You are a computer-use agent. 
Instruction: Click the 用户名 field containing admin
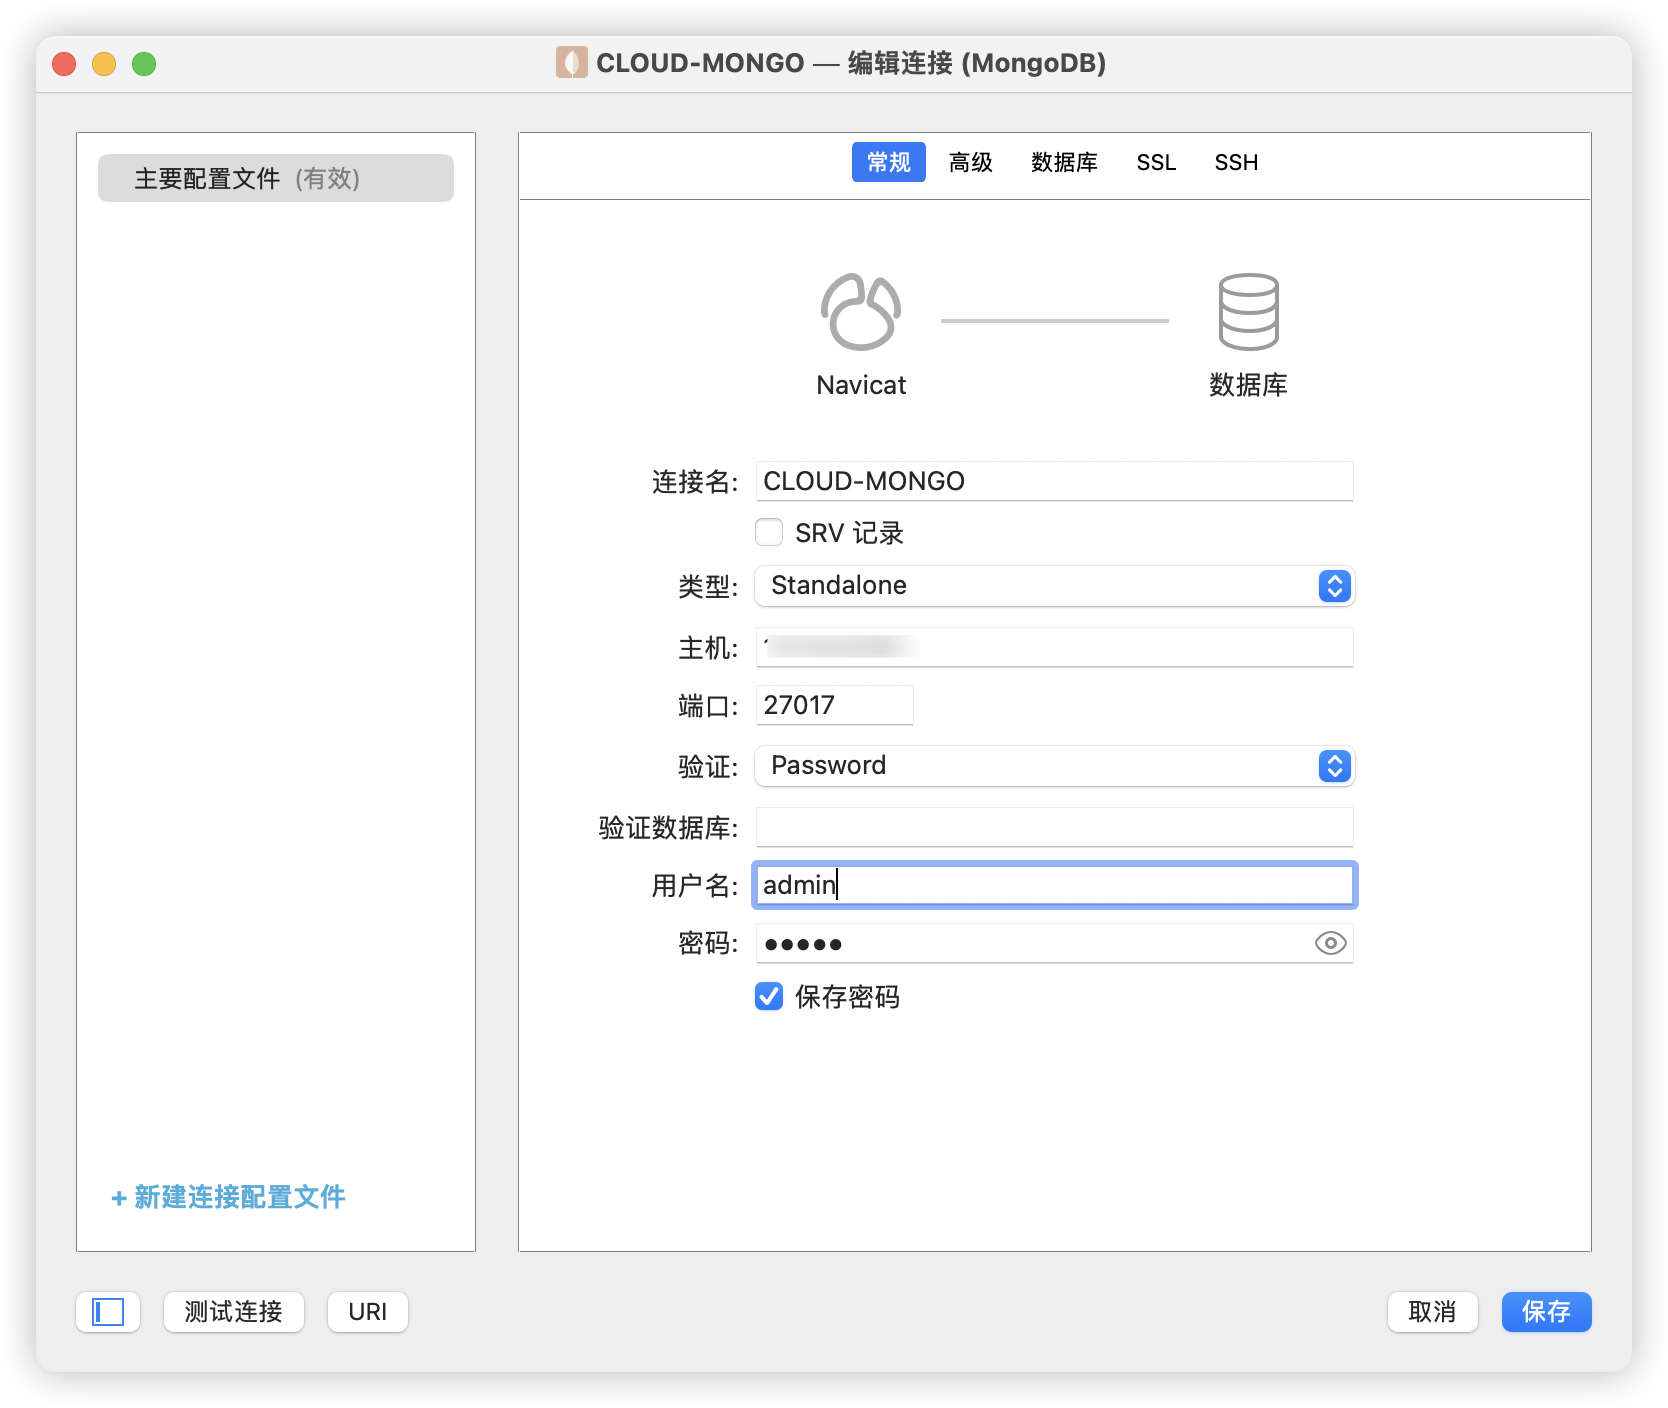pos(1055,885)
